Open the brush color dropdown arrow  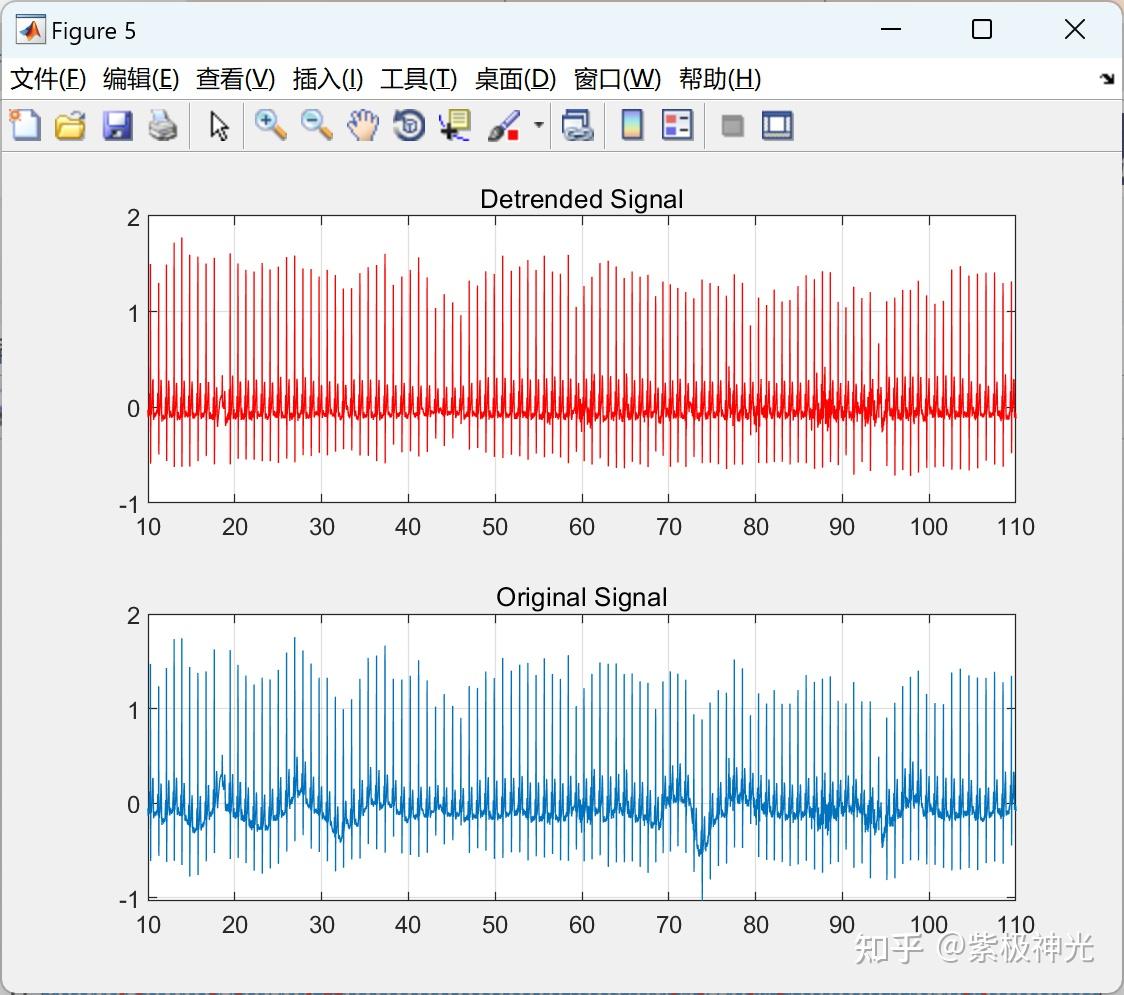tap(536, 125)
